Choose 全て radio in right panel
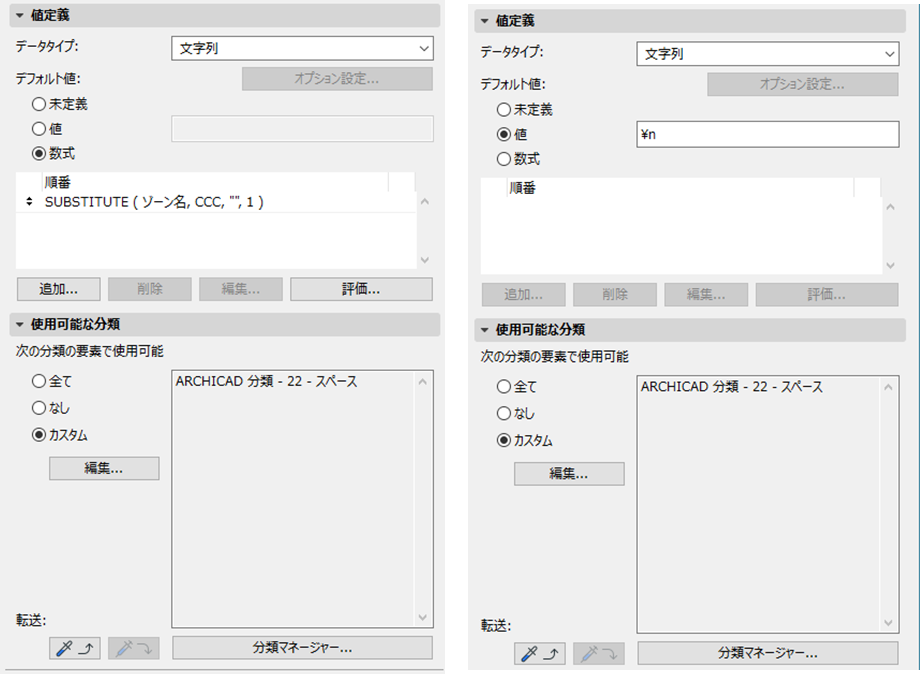The image size is (920, 674). (503, 387)
